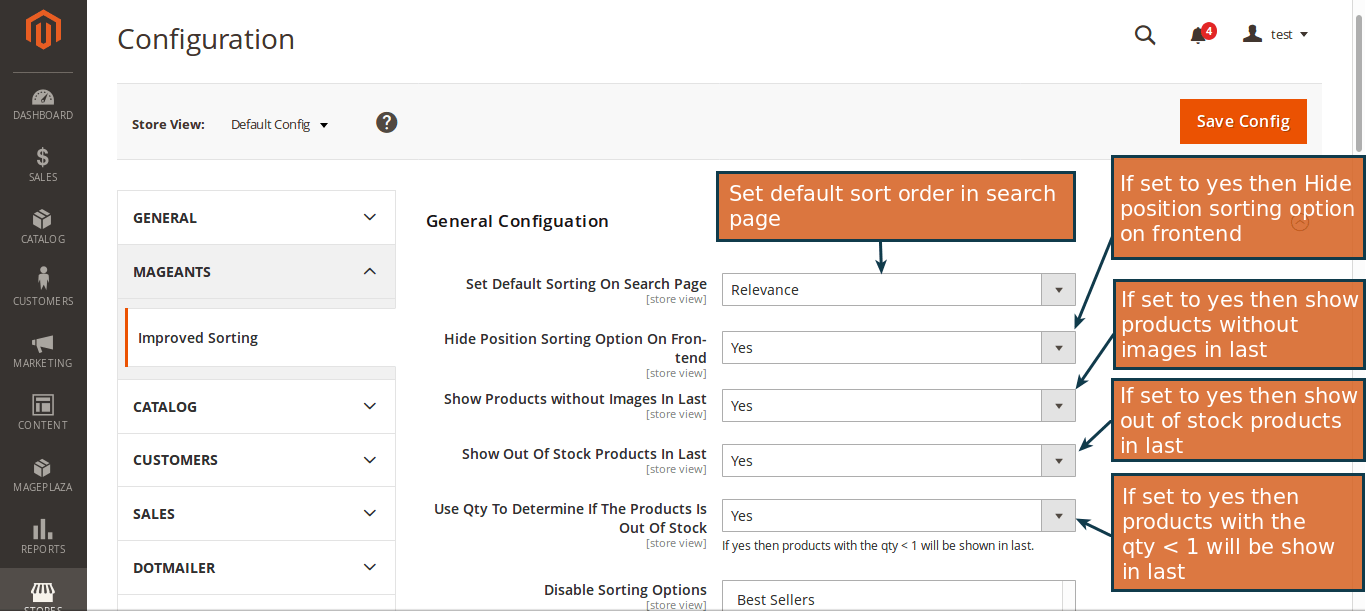Open the Reports sidebar icon
This screenshot has width=1366, height=613.
click(x=43, y=535)
